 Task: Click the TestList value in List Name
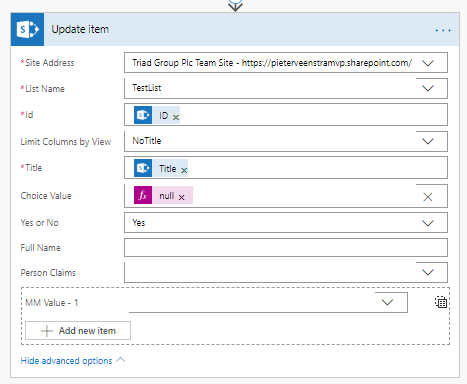pyautogui.click(x=147, y=88)
